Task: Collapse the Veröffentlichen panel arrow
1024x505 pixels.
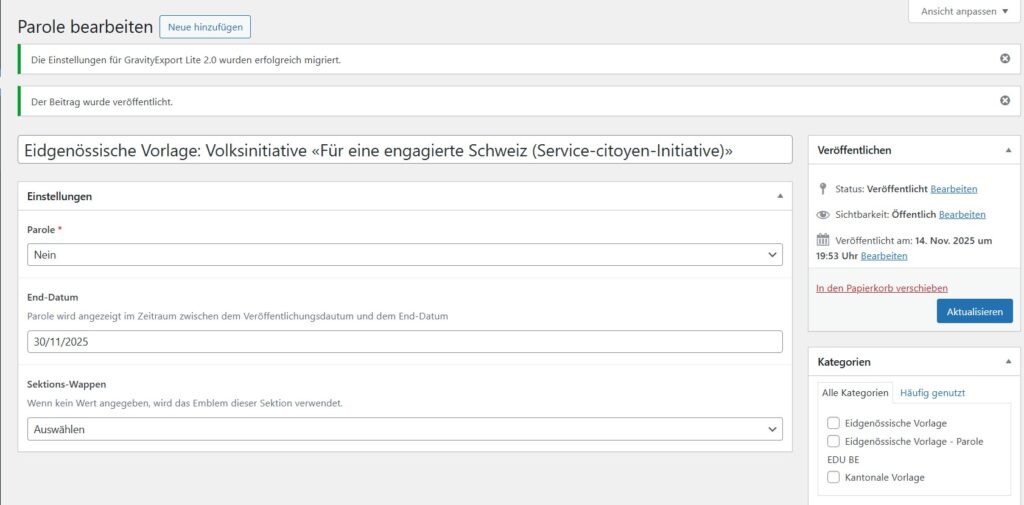Action: (1007, 150)
